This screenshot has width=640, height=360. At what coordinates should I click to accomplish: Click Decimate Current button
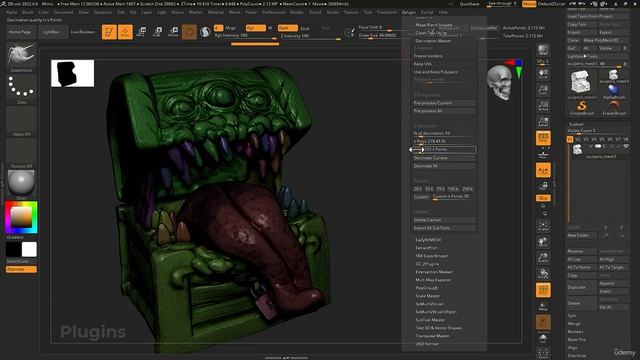click(x=443, y=158)
